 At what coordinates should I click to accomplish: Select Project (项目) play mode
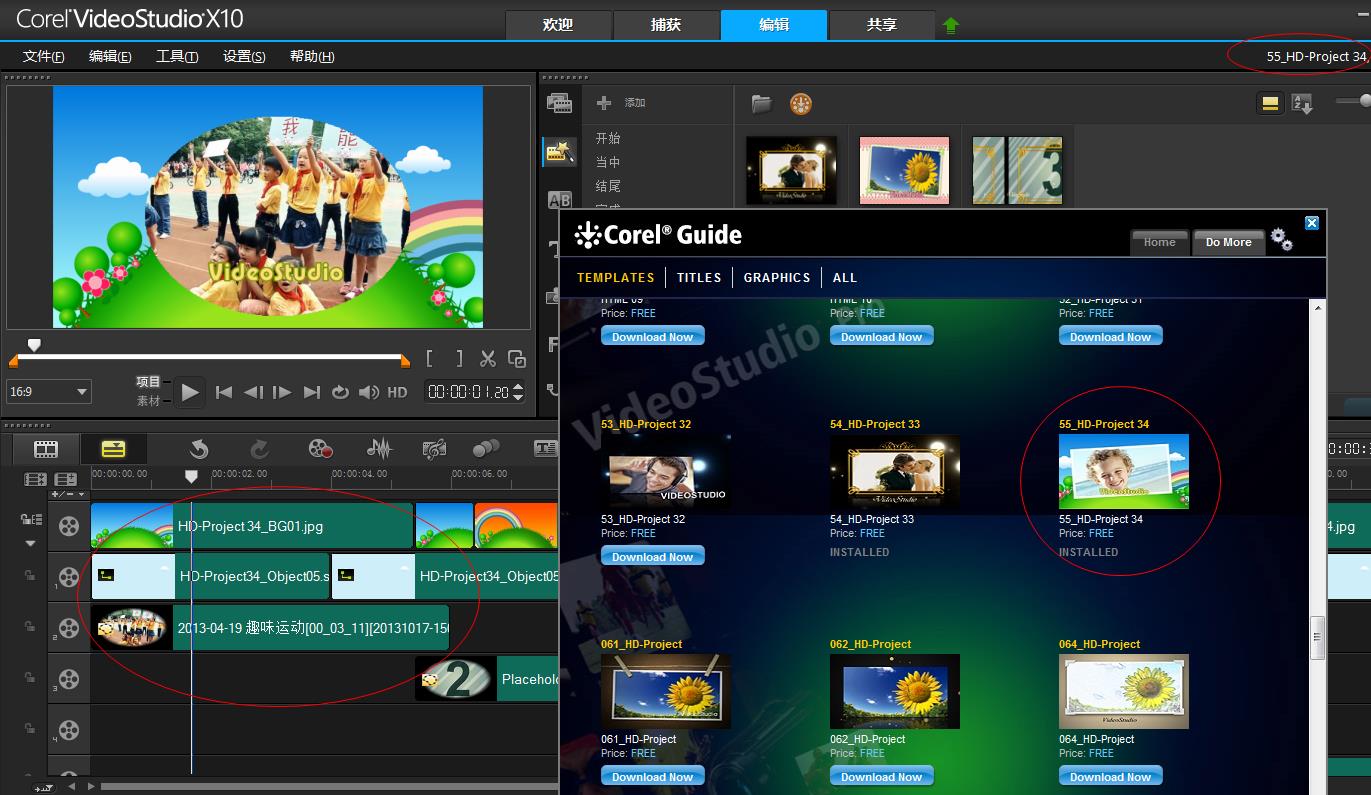pos(148,382)
